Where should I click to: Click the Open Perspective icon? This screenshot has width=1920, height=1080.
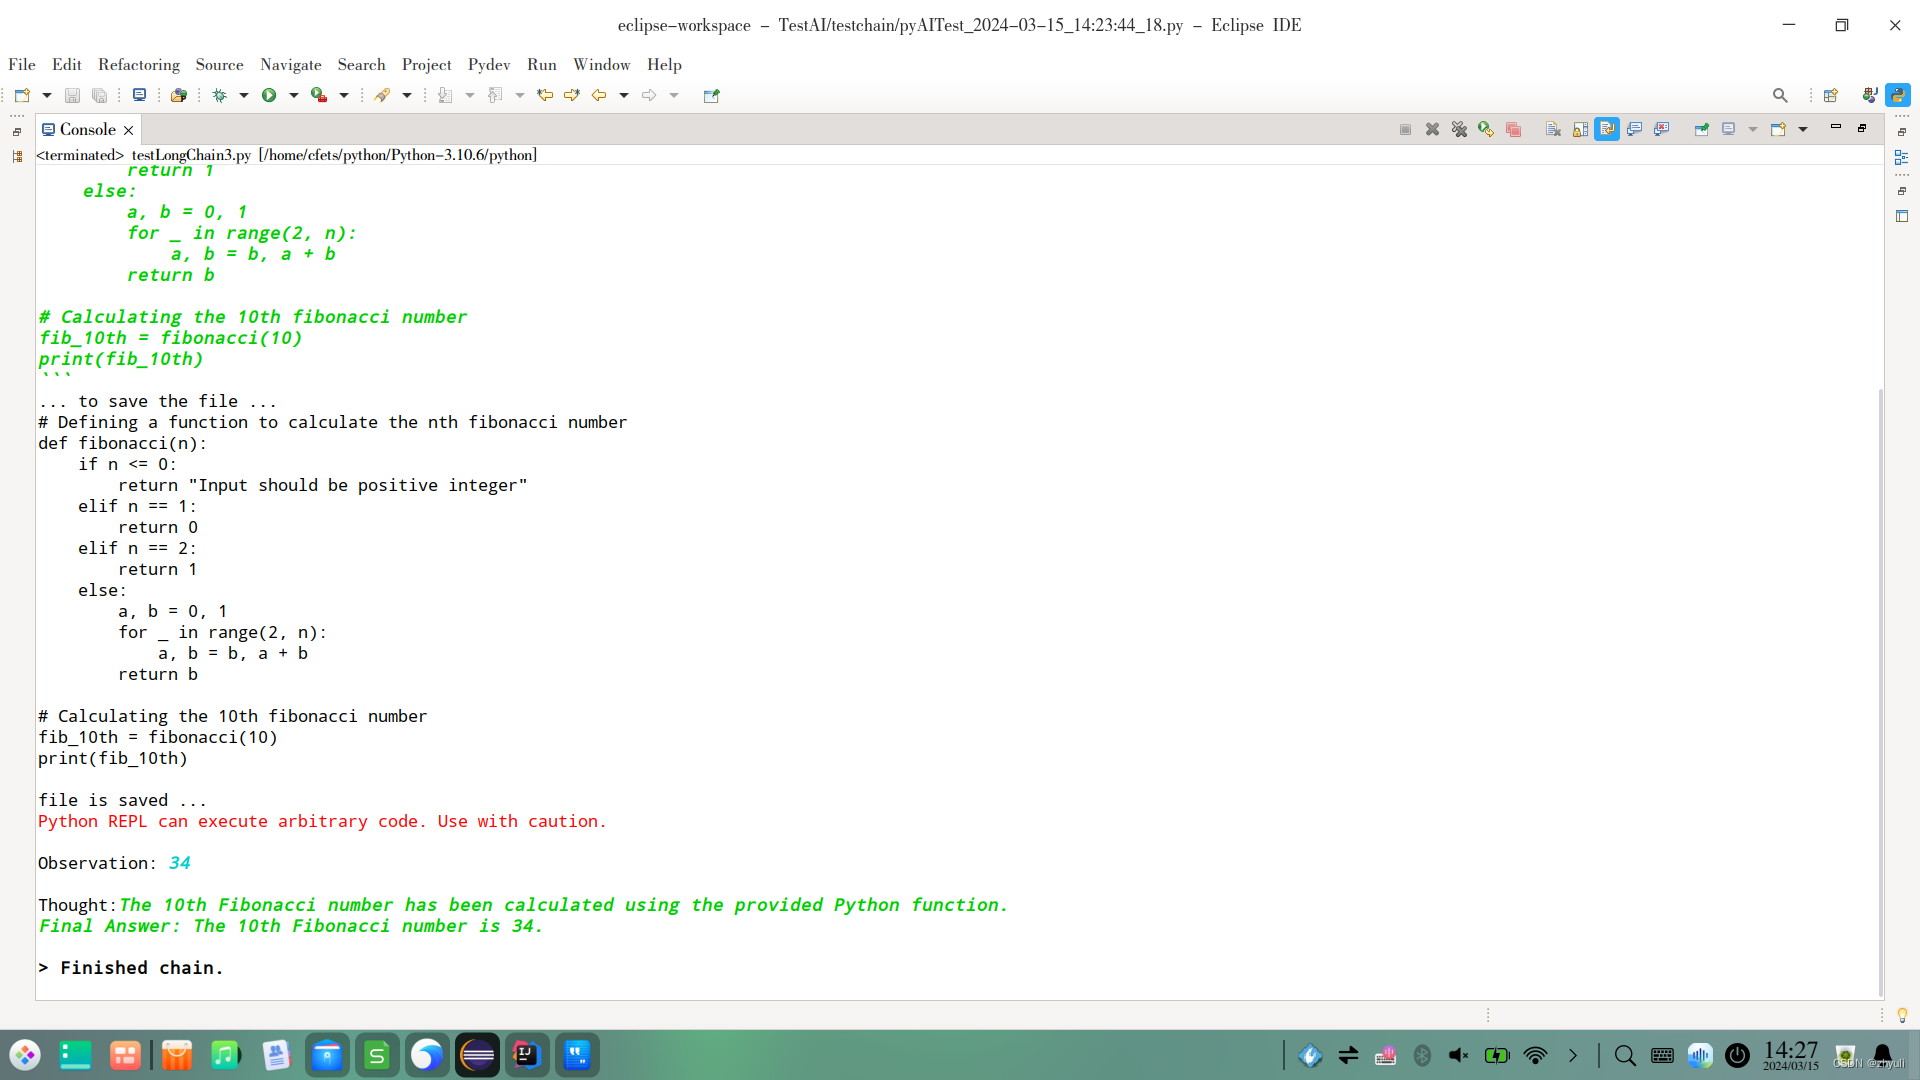1831,95
